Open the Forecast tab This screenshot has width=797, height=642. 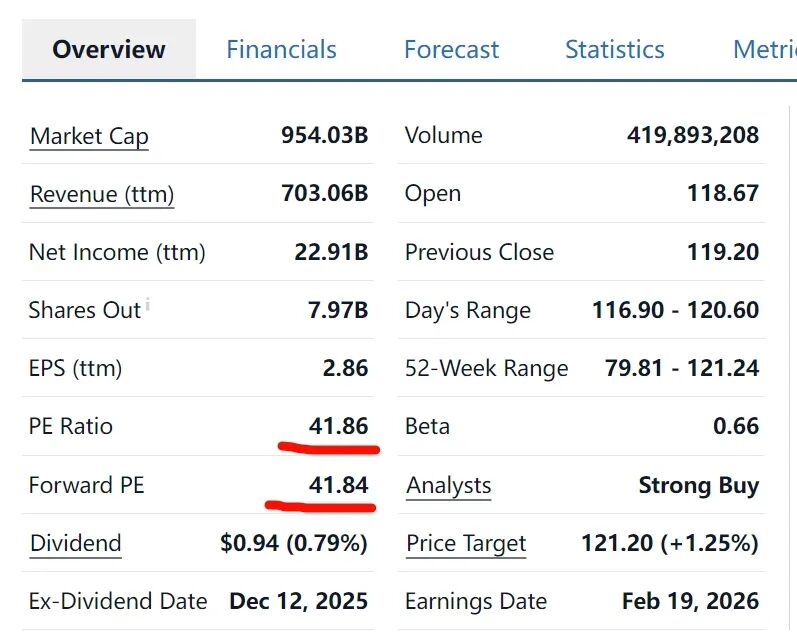(451, 49)
